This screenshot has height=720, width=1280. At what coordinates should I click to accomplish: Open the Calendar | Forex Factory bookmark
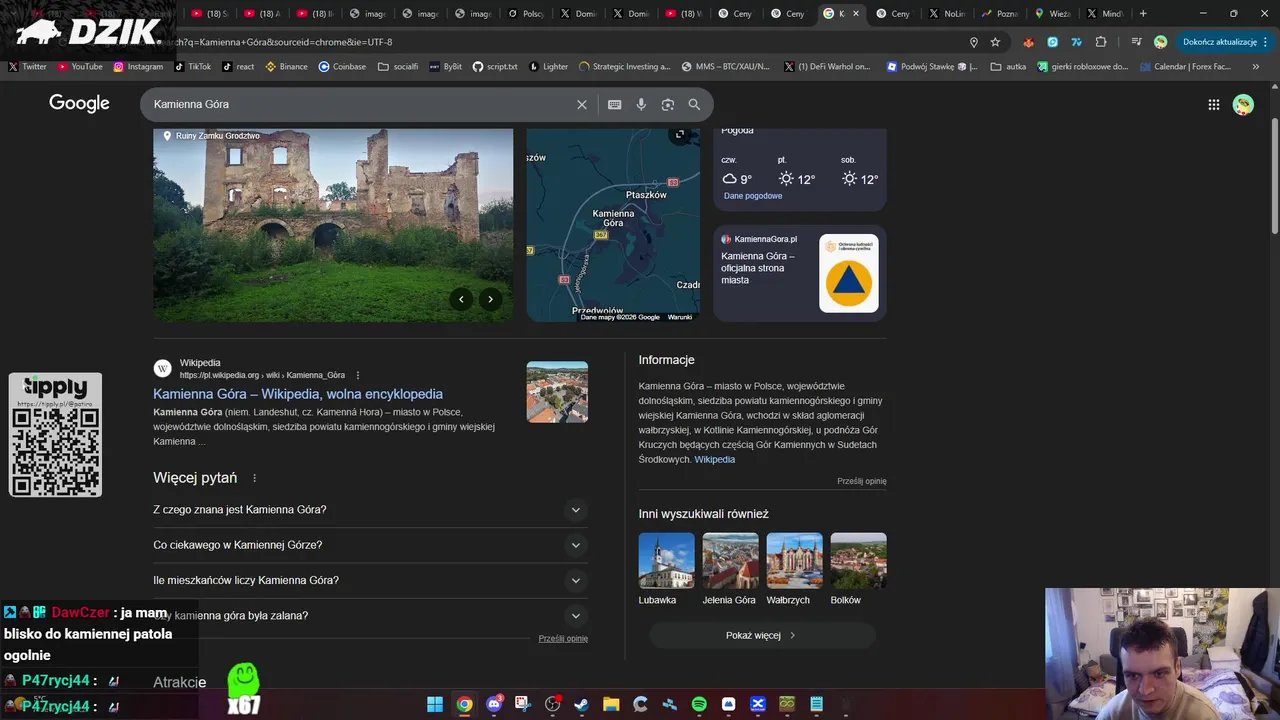click(1185, 67)
